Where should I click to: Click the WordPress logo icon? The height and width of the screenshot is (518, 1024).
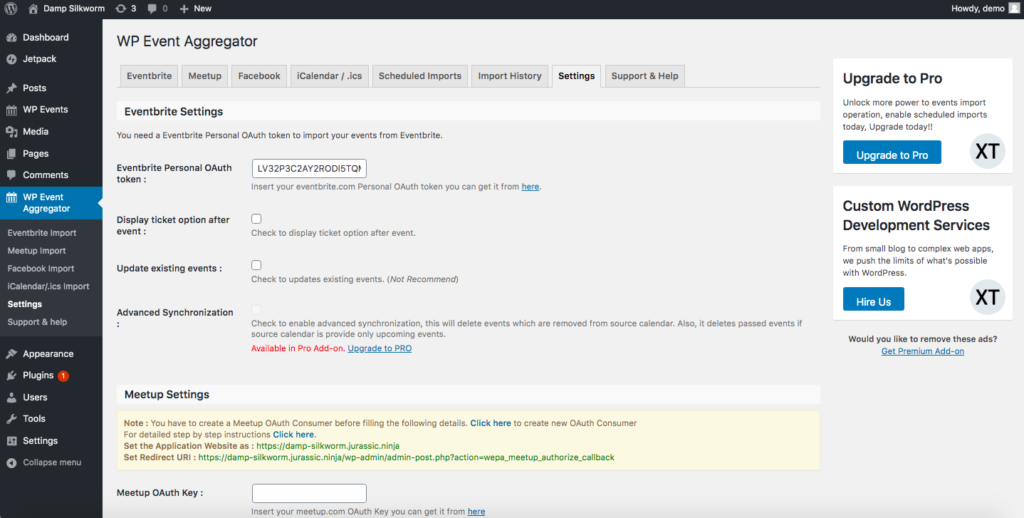10,8
